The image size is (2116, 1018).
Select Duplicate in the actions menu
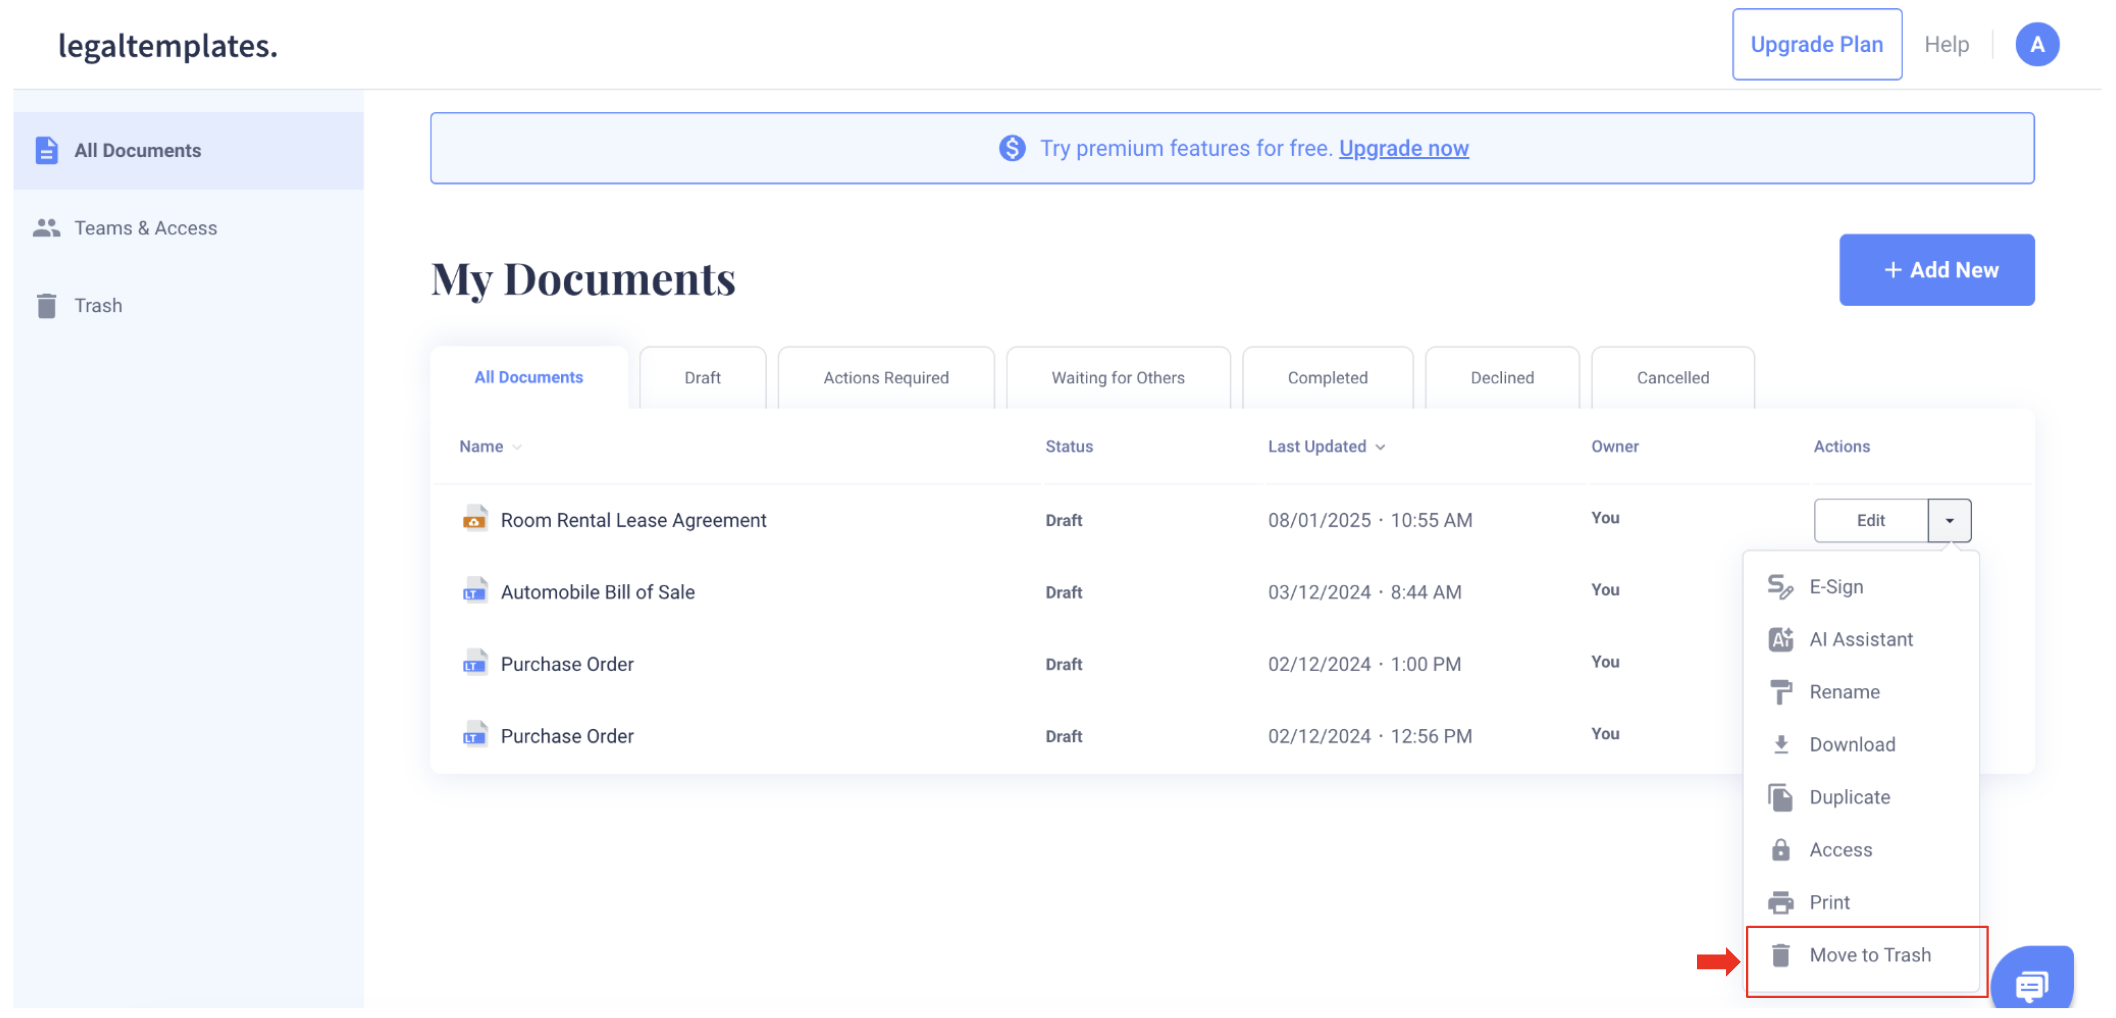[x=1861, y=797]
